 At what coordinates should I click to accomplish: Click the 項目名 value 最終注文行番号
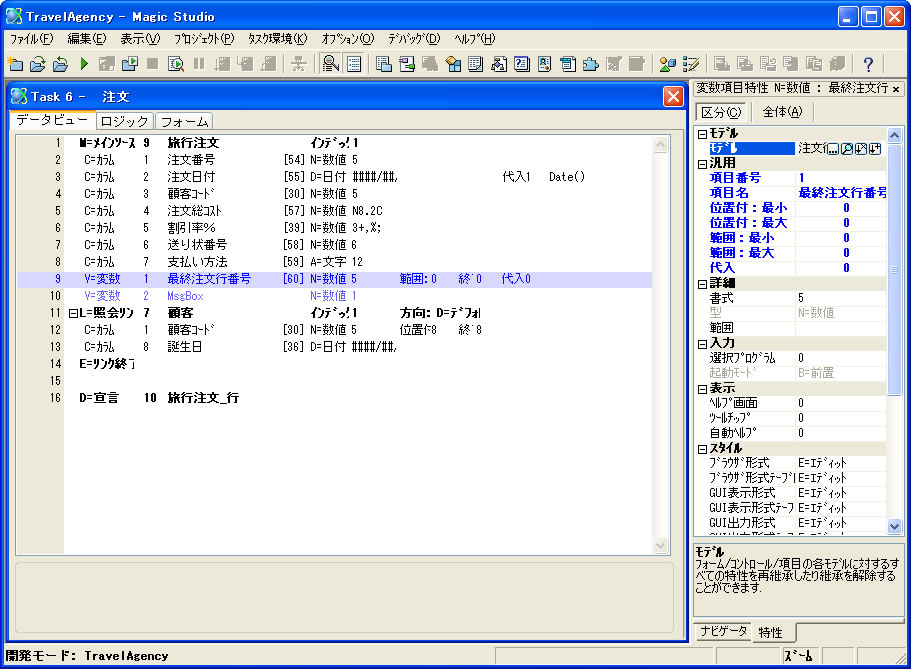841,193
